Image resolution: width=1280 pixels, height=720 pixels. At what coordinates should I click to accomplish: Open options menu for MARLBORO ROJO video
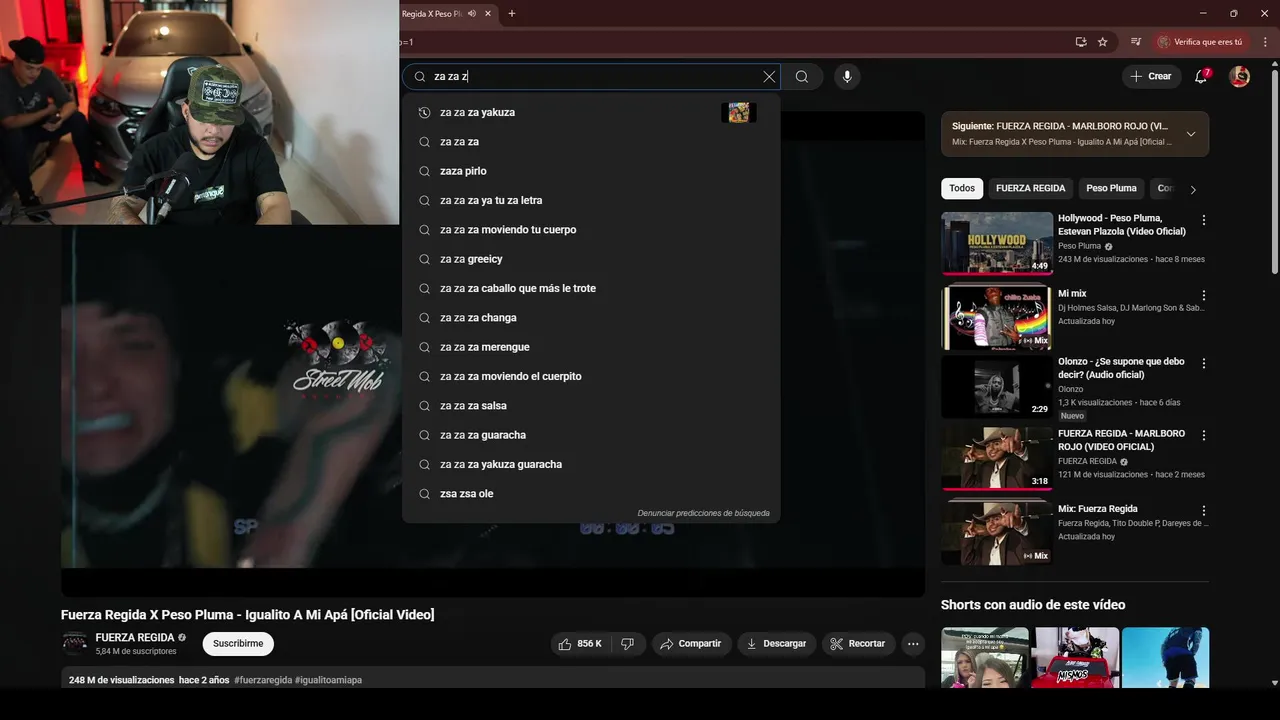(x=1204, y=436)
